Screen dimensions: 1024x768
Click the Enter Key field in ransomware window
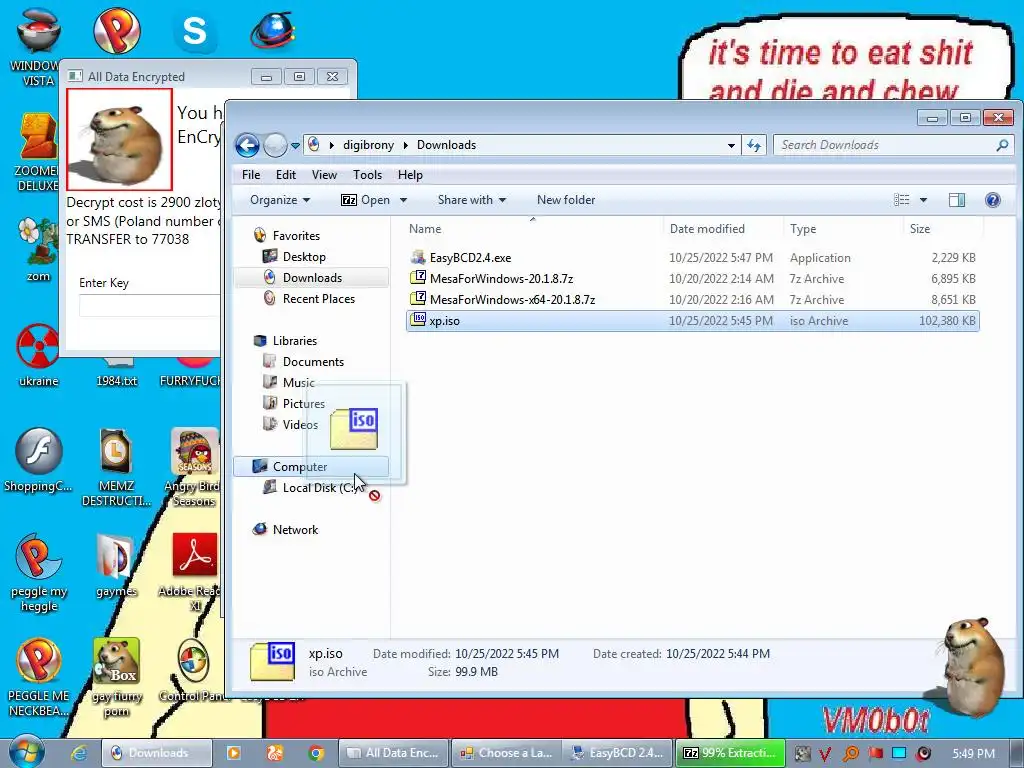149,306
